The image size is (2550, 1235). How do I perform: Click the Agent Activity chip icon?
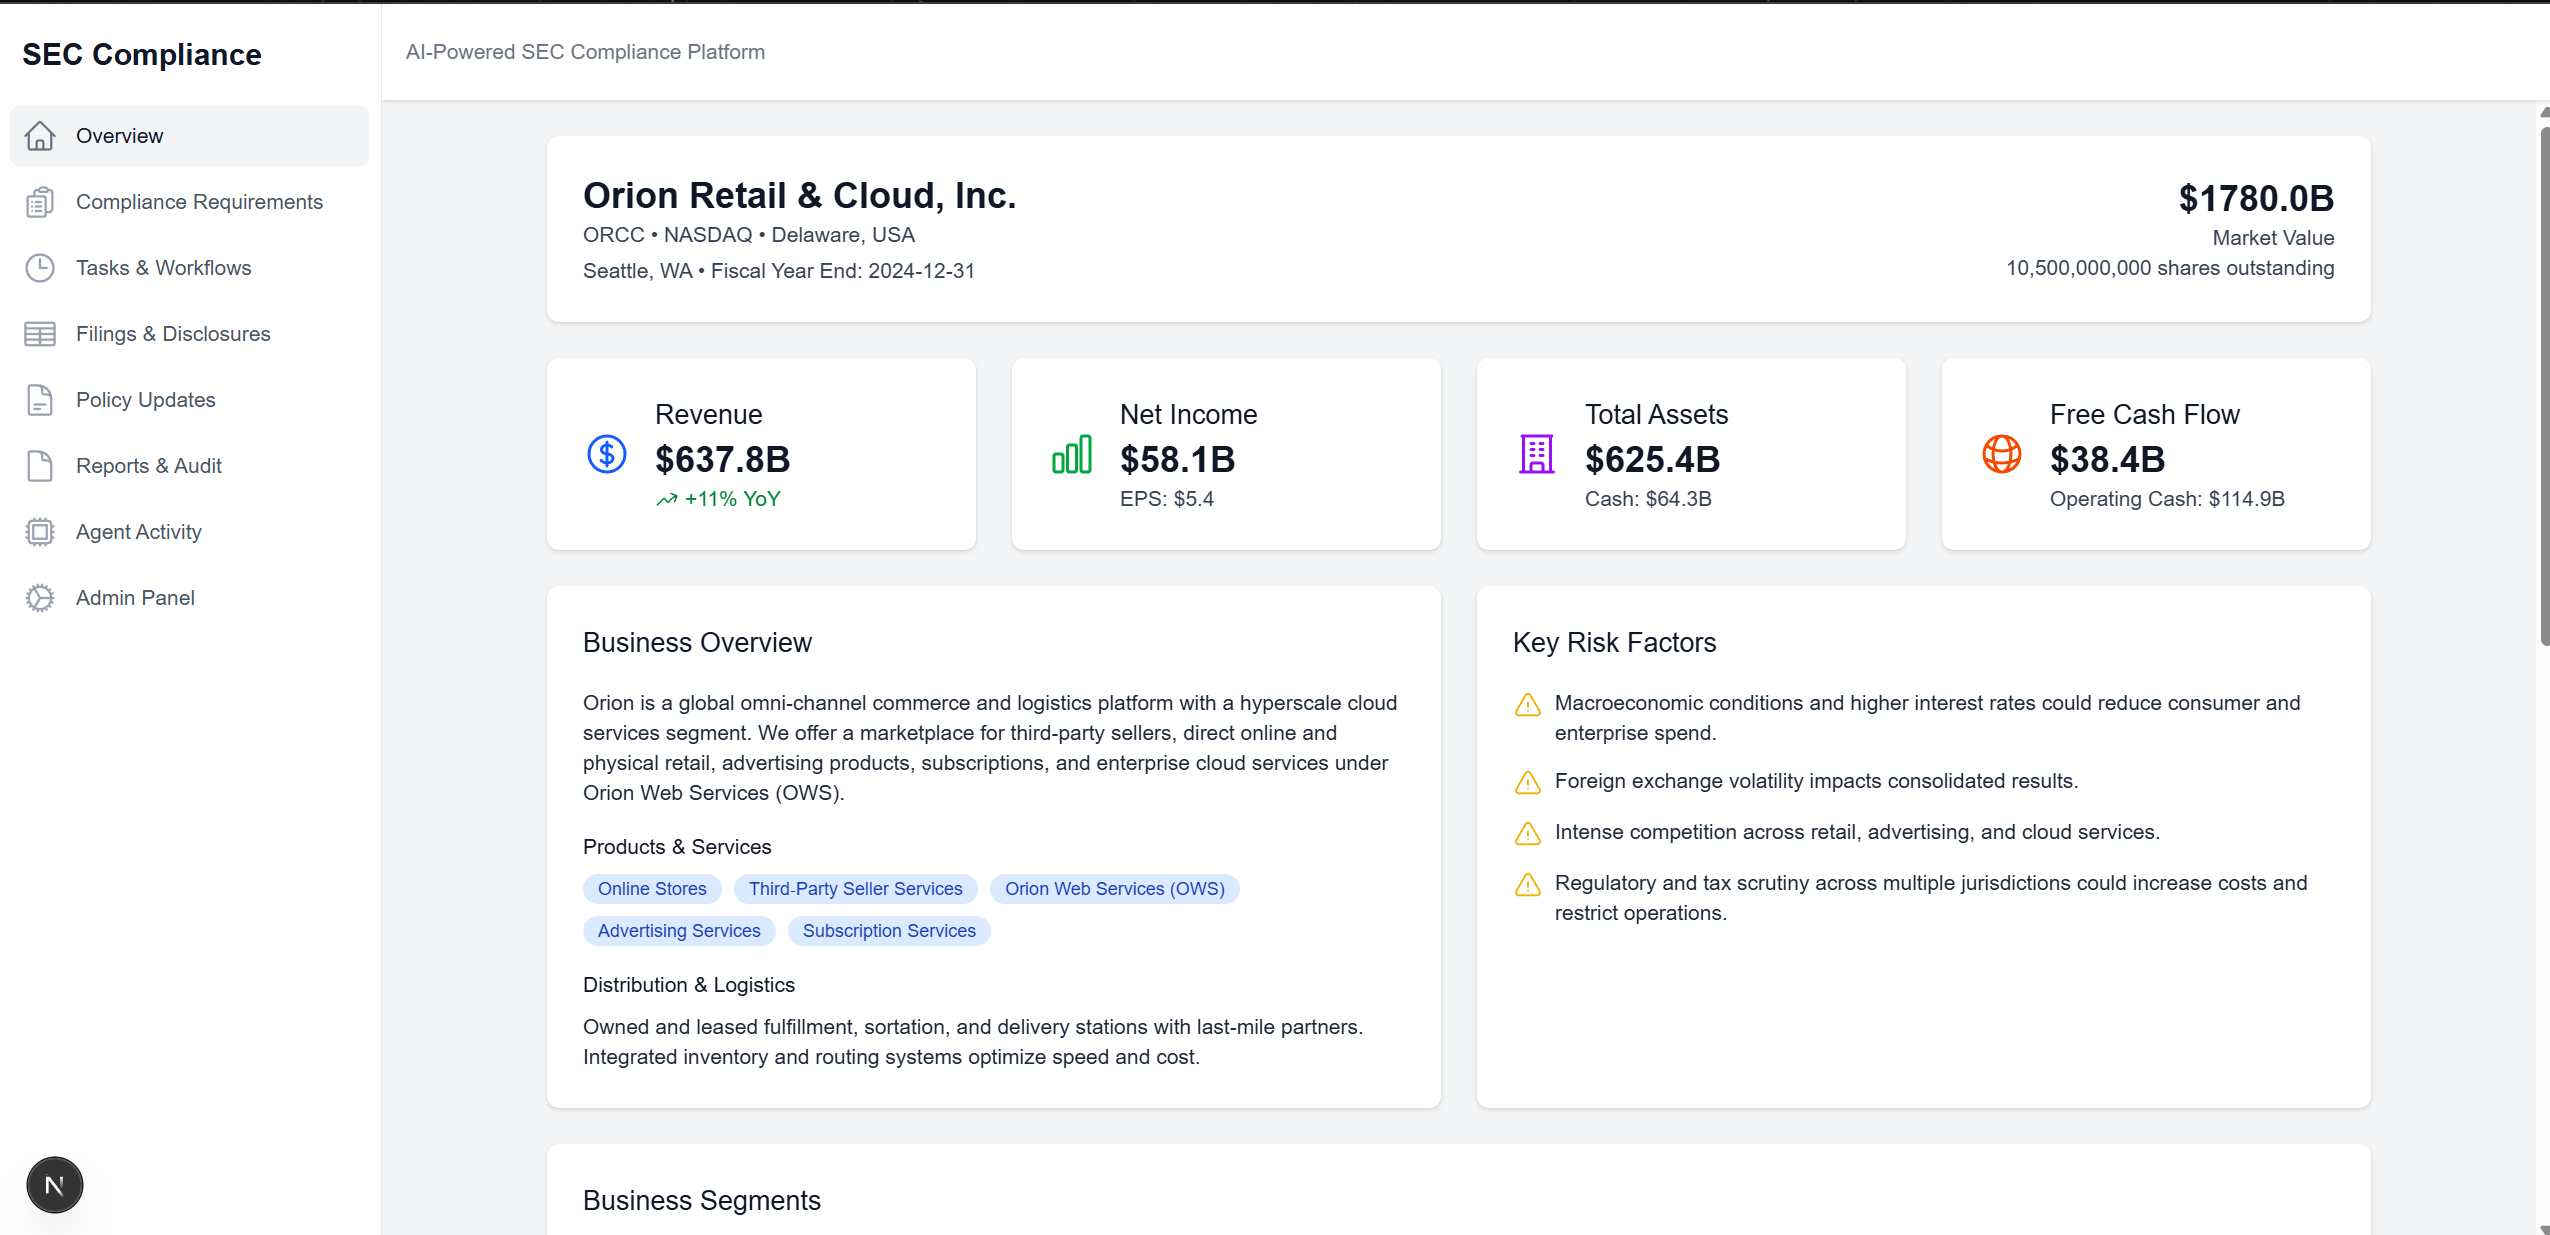pyautogui.click(x=40, y=532)
